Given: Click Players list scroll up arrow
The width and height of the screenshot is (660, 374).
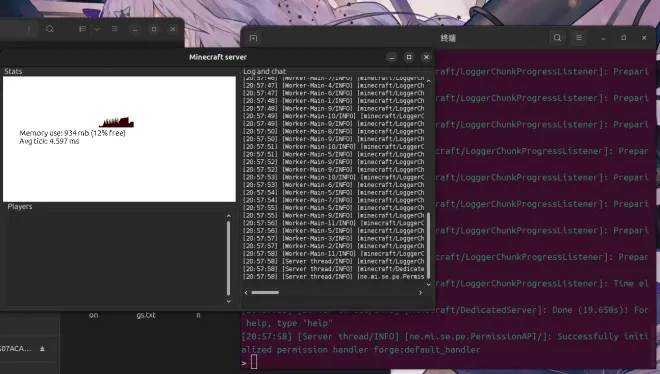Looking at the screenshot, I should point(229,216).
